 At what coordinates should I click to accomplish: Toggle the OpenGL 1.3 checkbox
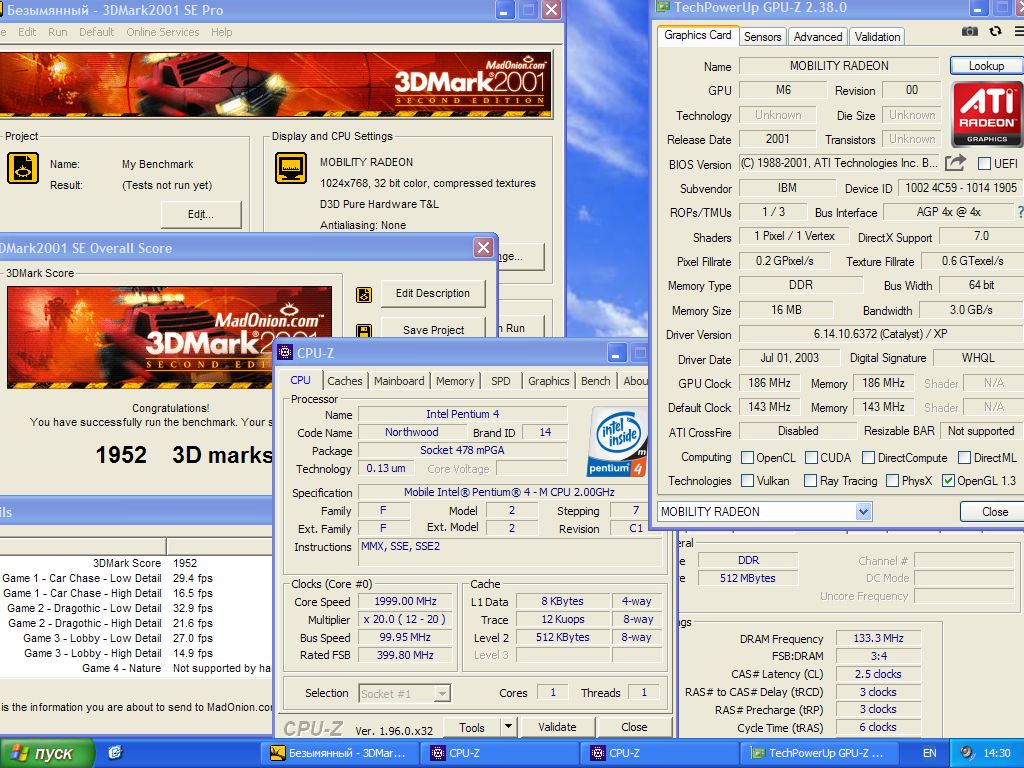pyautogui.click(x=948, y=481)
